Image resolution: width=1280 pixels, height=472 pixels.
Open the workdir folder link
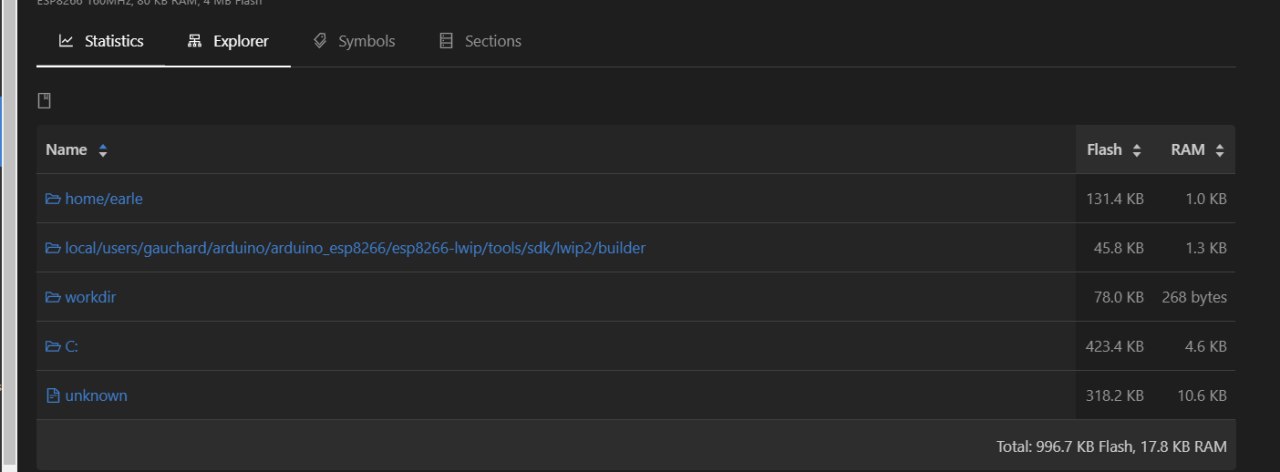[91, 297]
